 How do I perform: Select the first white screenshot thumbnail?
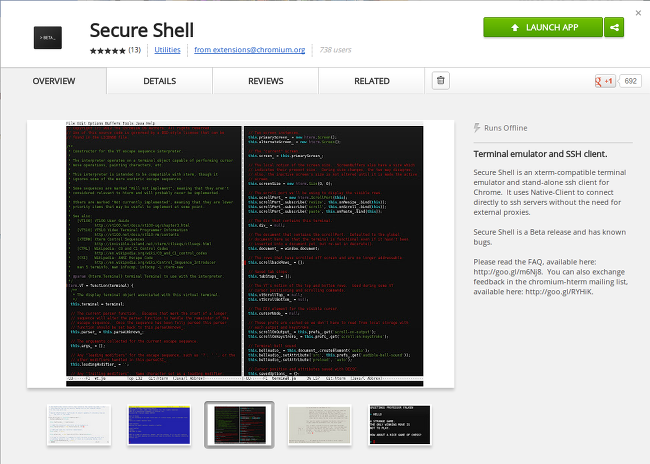tap(79, 425)
